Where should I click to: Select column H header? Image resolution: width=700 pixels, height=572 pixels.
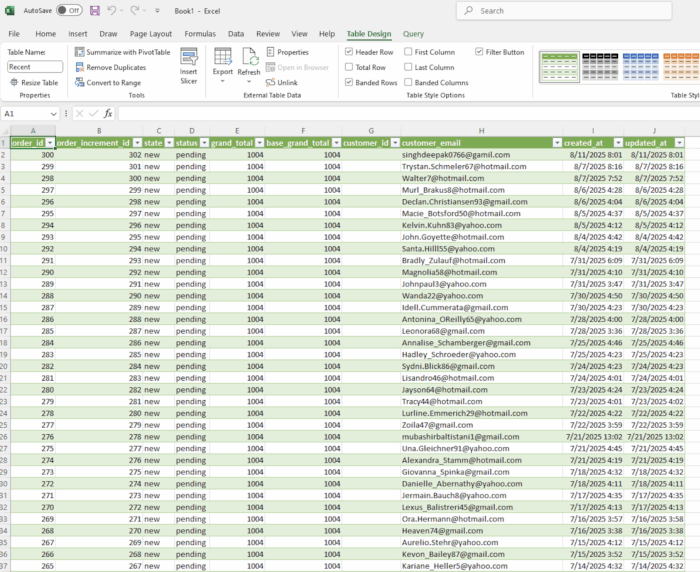coord(481,131)
